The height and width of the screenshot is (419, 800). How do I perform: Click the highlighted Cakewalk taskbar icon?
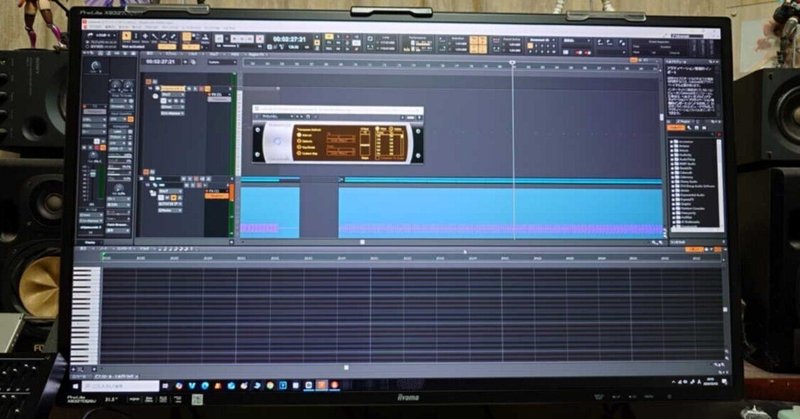click(x=321, y=385)
